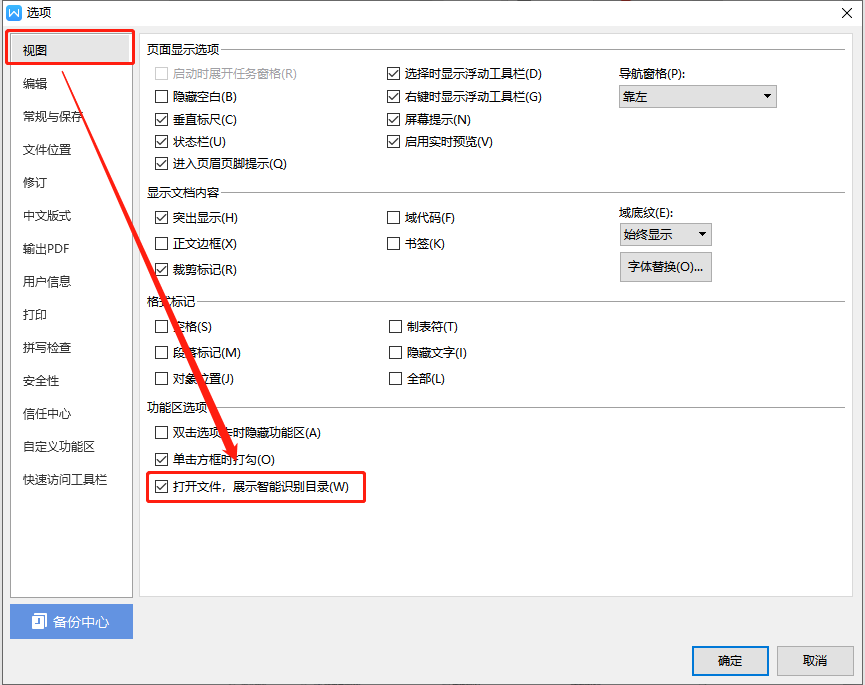This screenshot has height=685, width=865.
Task: Toggle 选择时显示浮动工具栏(D)
Action: click(393, 73)
